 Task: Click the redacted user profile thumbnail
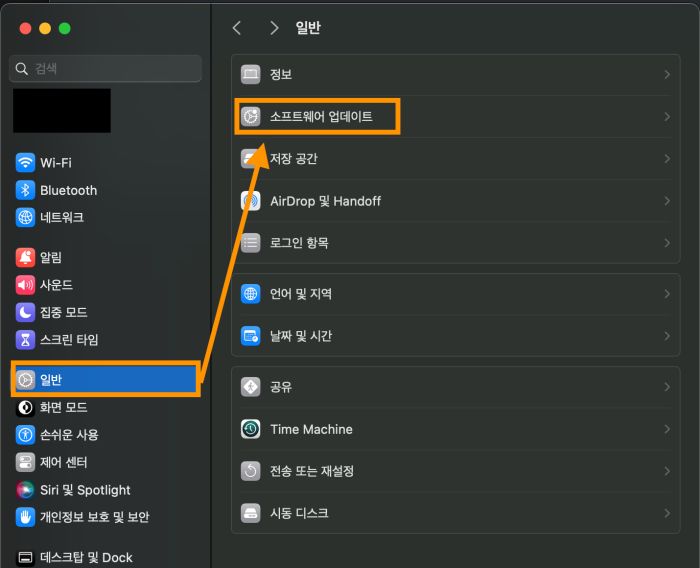pyautogui.click(x=62, y=110)
